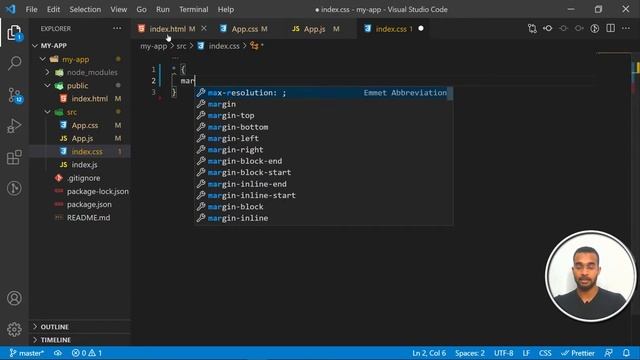Click the VS Code logo icon
The height and width of the screenshot is (360, 640).
click(10, 9)
